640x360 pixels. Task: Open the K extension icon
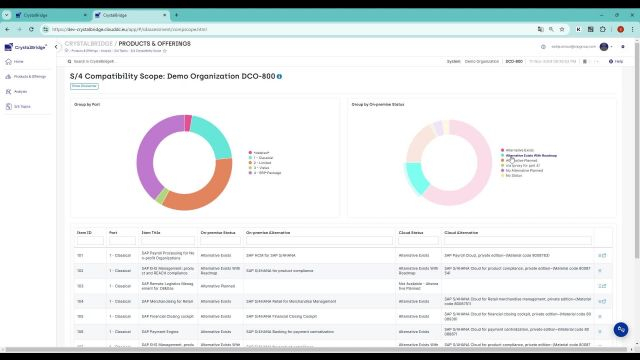coord(578,29)
